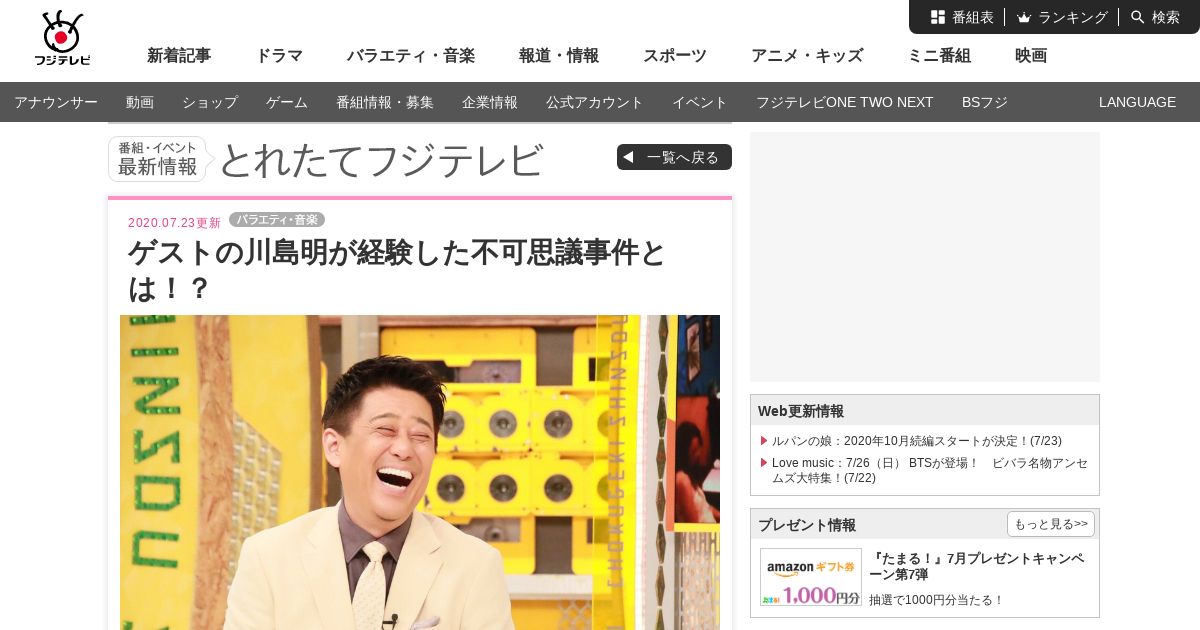
Task: Open ランキング crown icon link
Action: (x=1062, y=17)
